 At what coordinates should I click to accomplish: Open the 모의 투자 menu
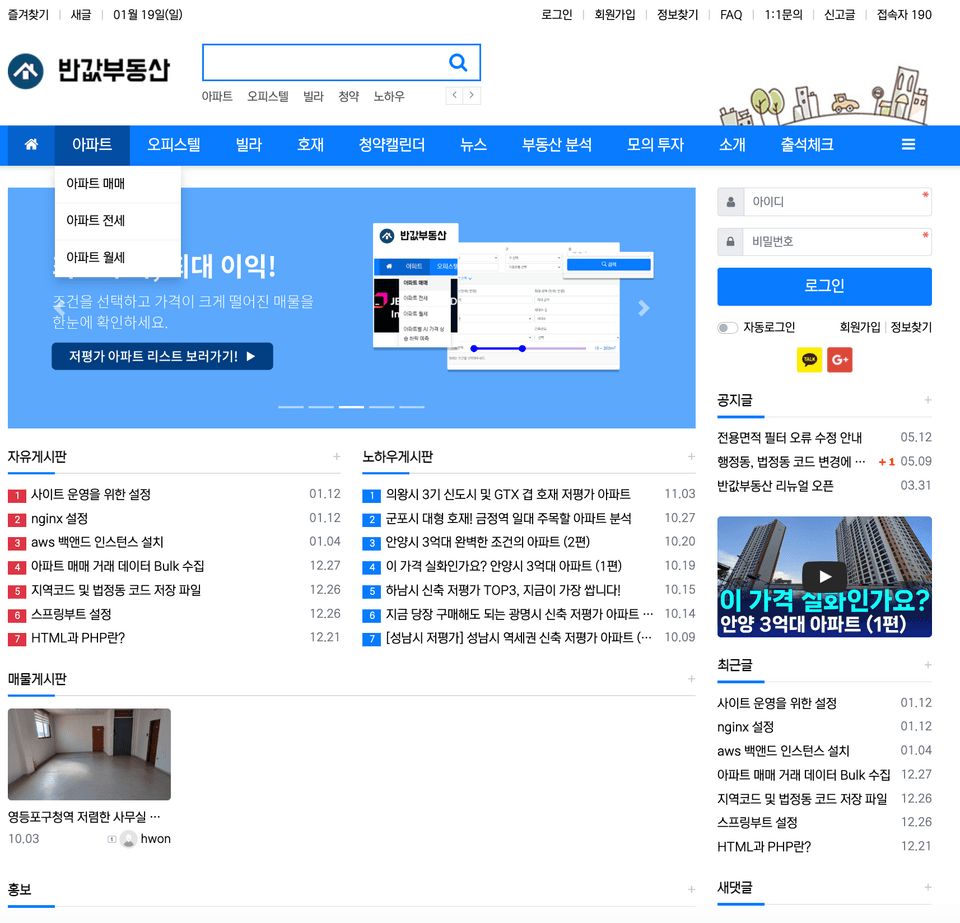[x=655, y=144]
